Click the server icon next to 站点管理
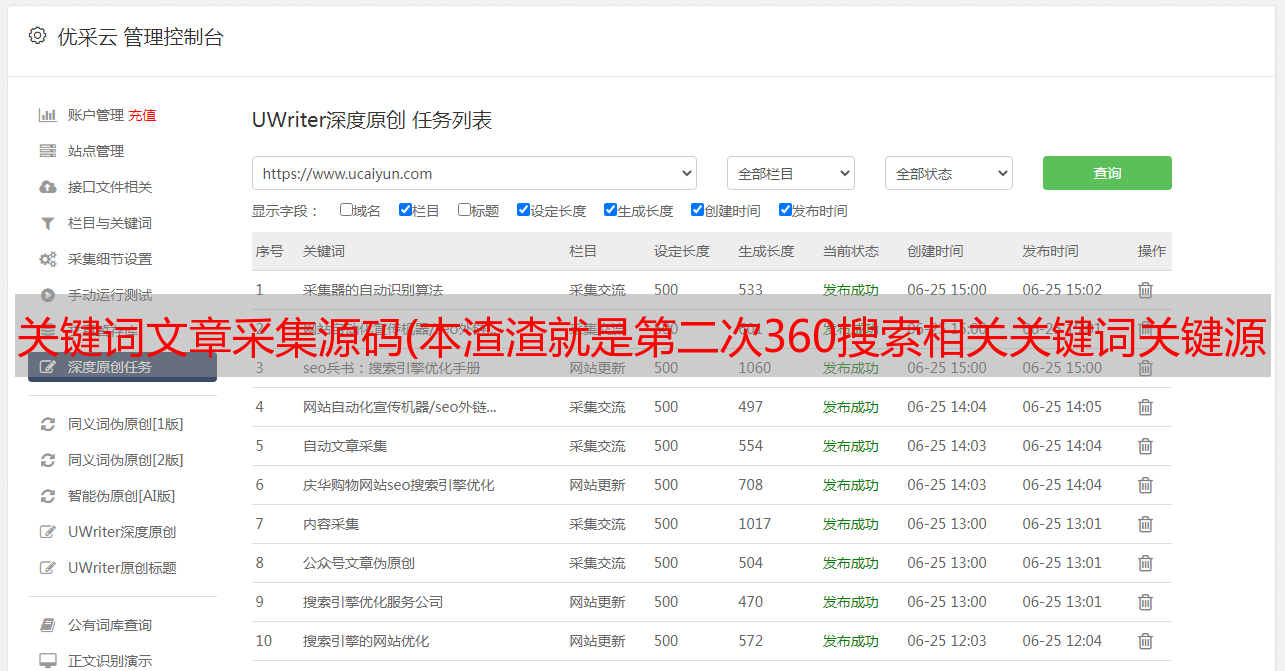This screenshot has height=671, width=1285. coord(47,151)
